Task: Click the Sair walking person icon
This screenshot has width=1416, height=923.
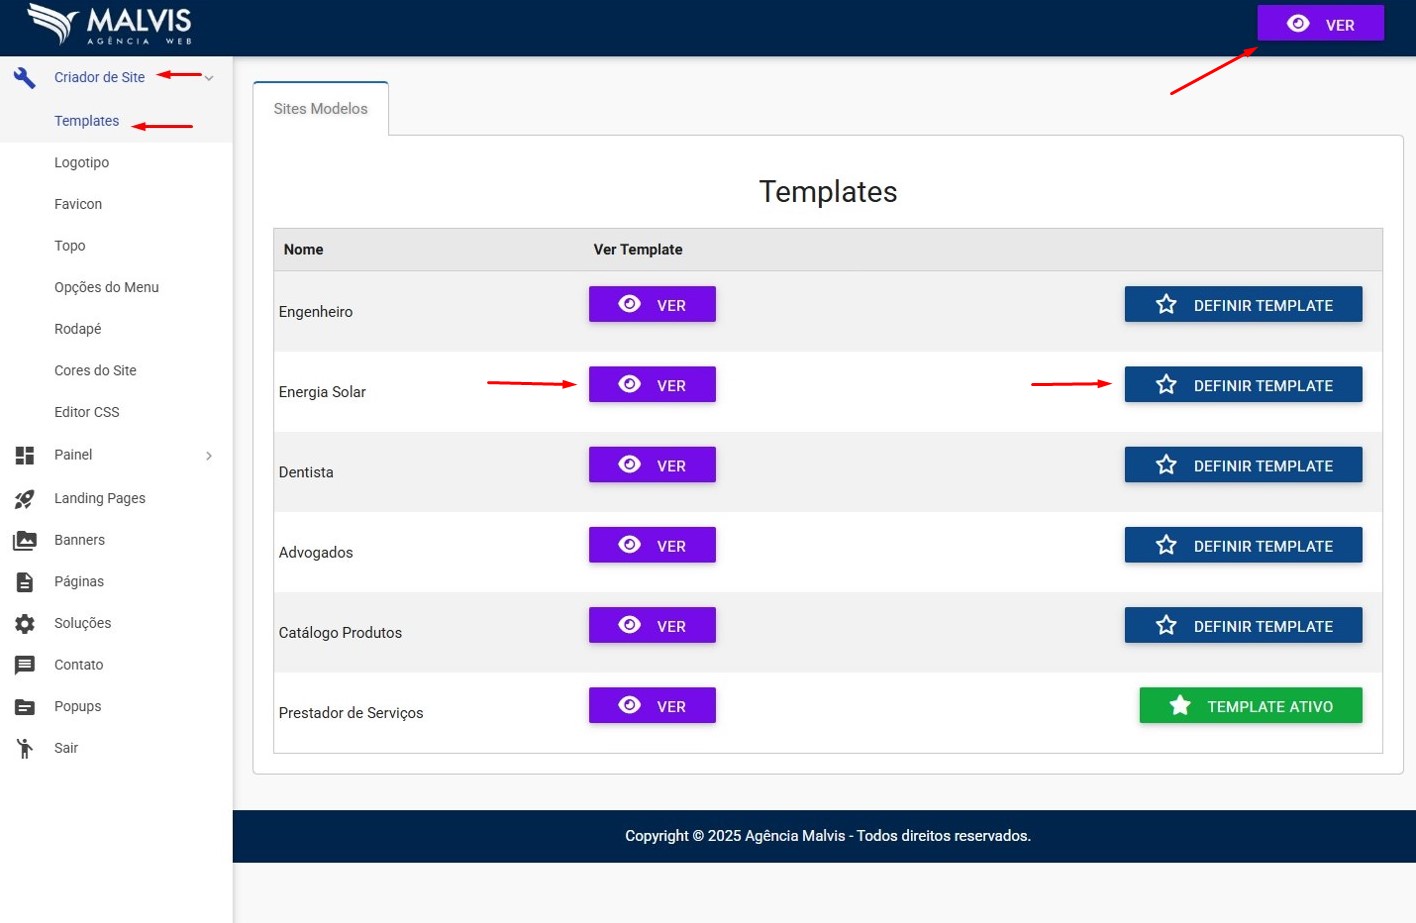Action: tap(25, 748)
